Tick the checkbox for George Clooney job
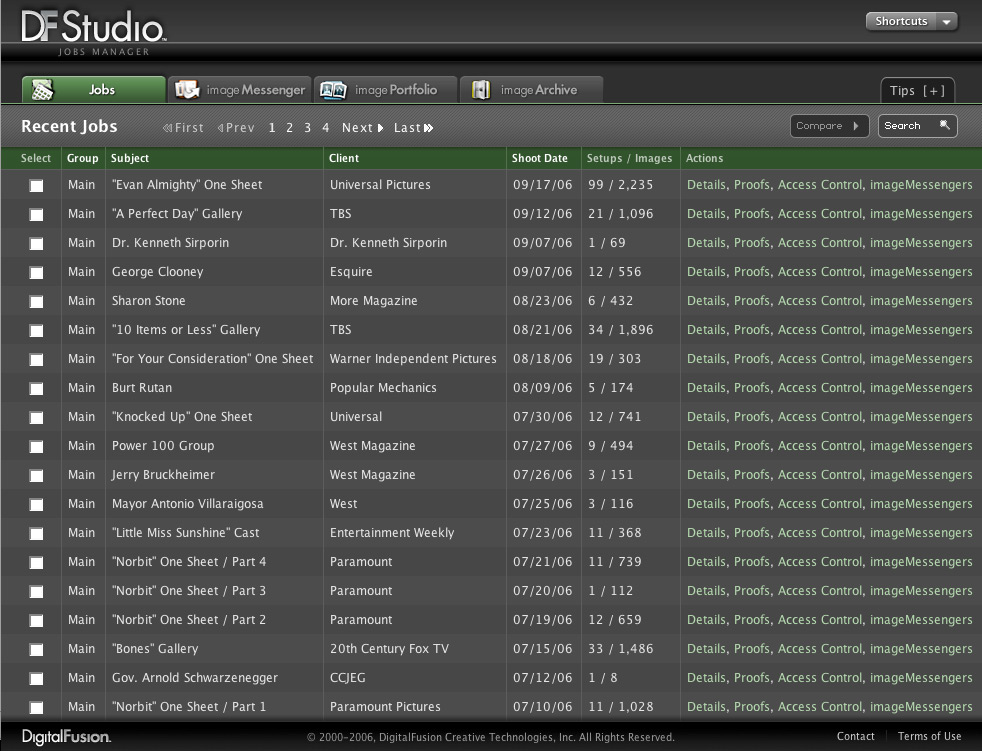The width and height of the screenshot is (982, 751). point(37,273)
